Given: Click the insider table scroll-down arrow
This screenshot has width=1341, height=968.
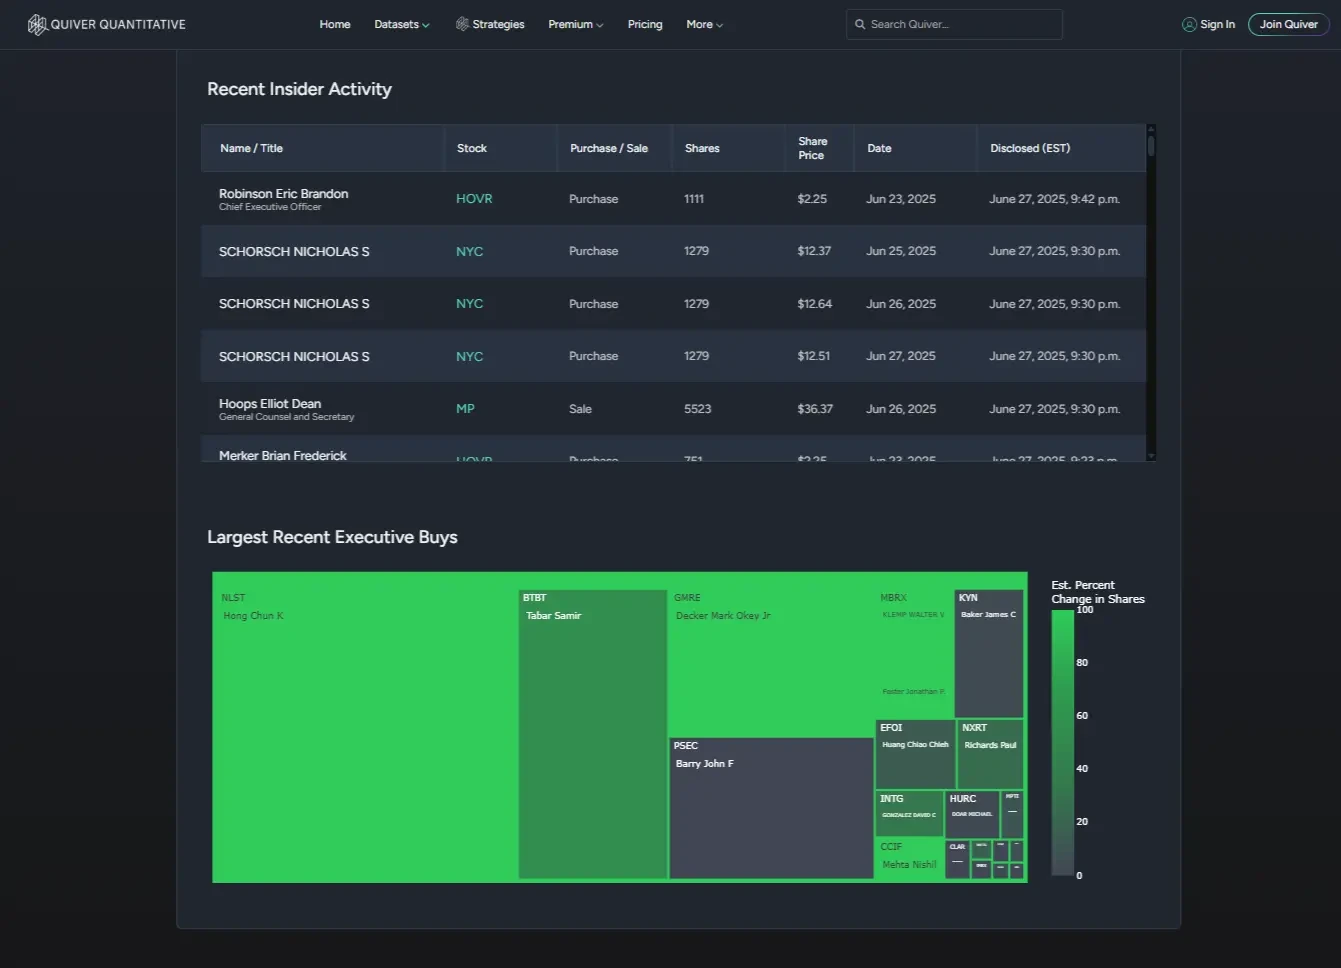Looking at the screenshot, I should pyautogui.click(x=1151, y=456).
